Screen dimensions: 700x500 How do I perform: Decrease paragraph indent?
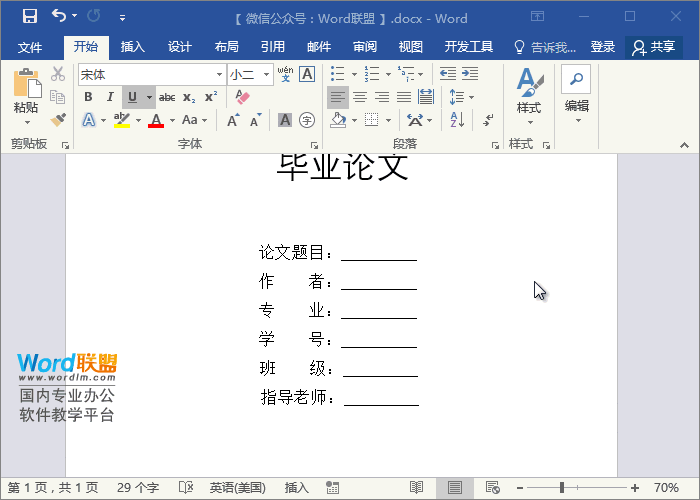[448, 74]
